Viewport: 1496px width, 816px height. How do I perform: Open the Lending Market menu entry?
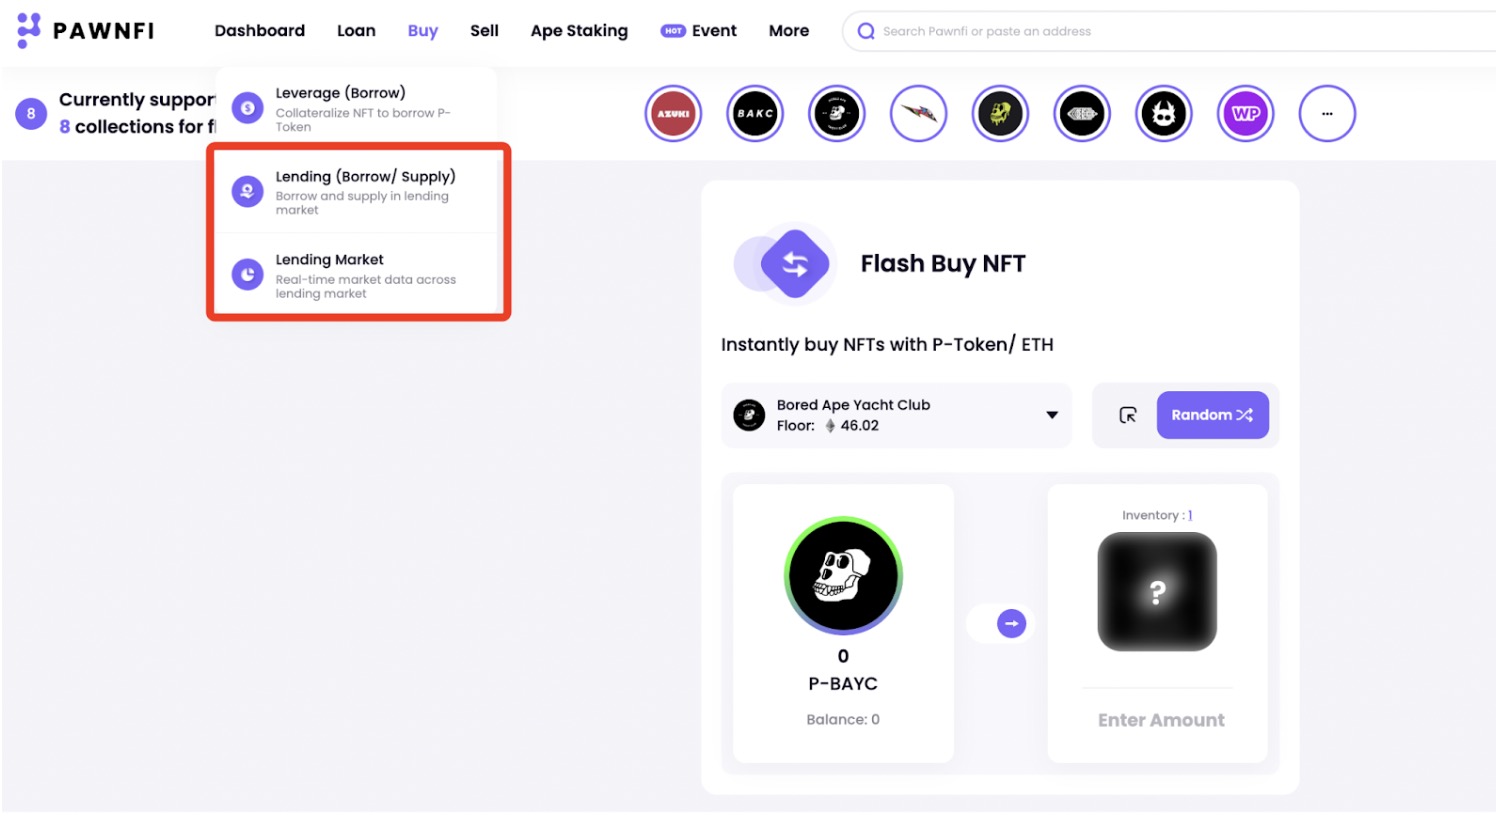365,275
